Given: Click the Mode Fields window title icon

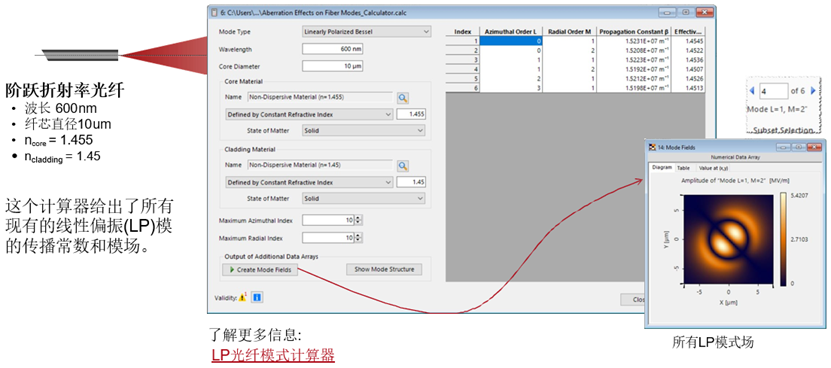Looking at the screenshot, I should click(x=652, y=147).
